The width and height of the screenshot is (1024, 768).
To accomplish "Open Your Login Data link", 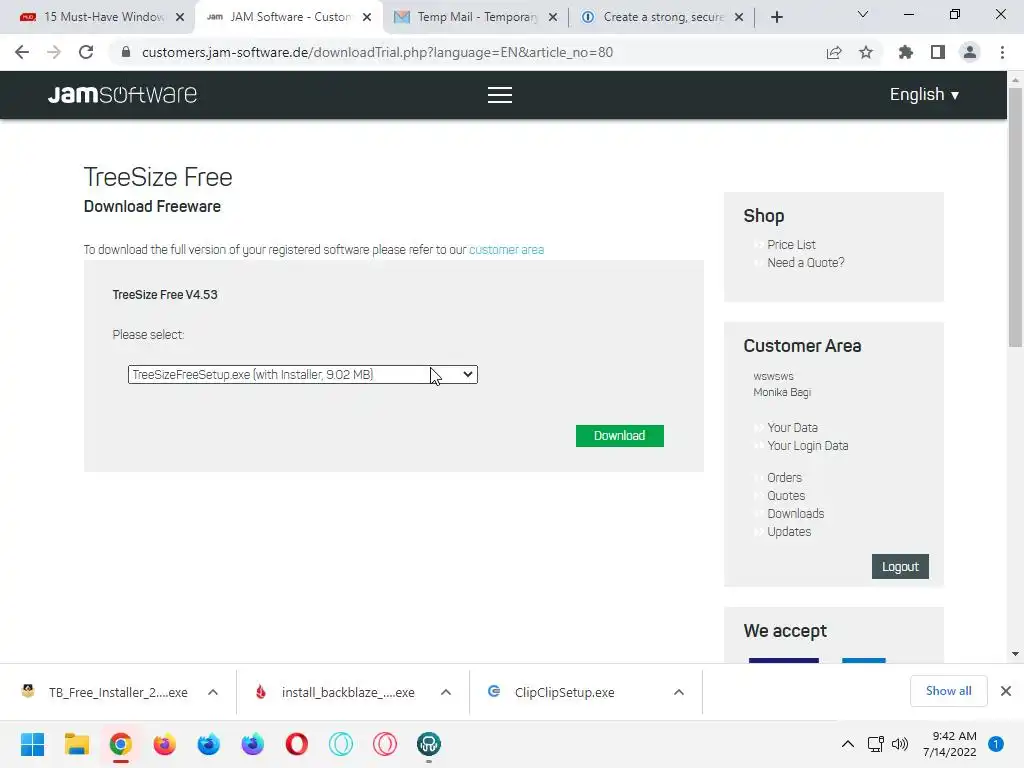I will click(x=807, y=445).
